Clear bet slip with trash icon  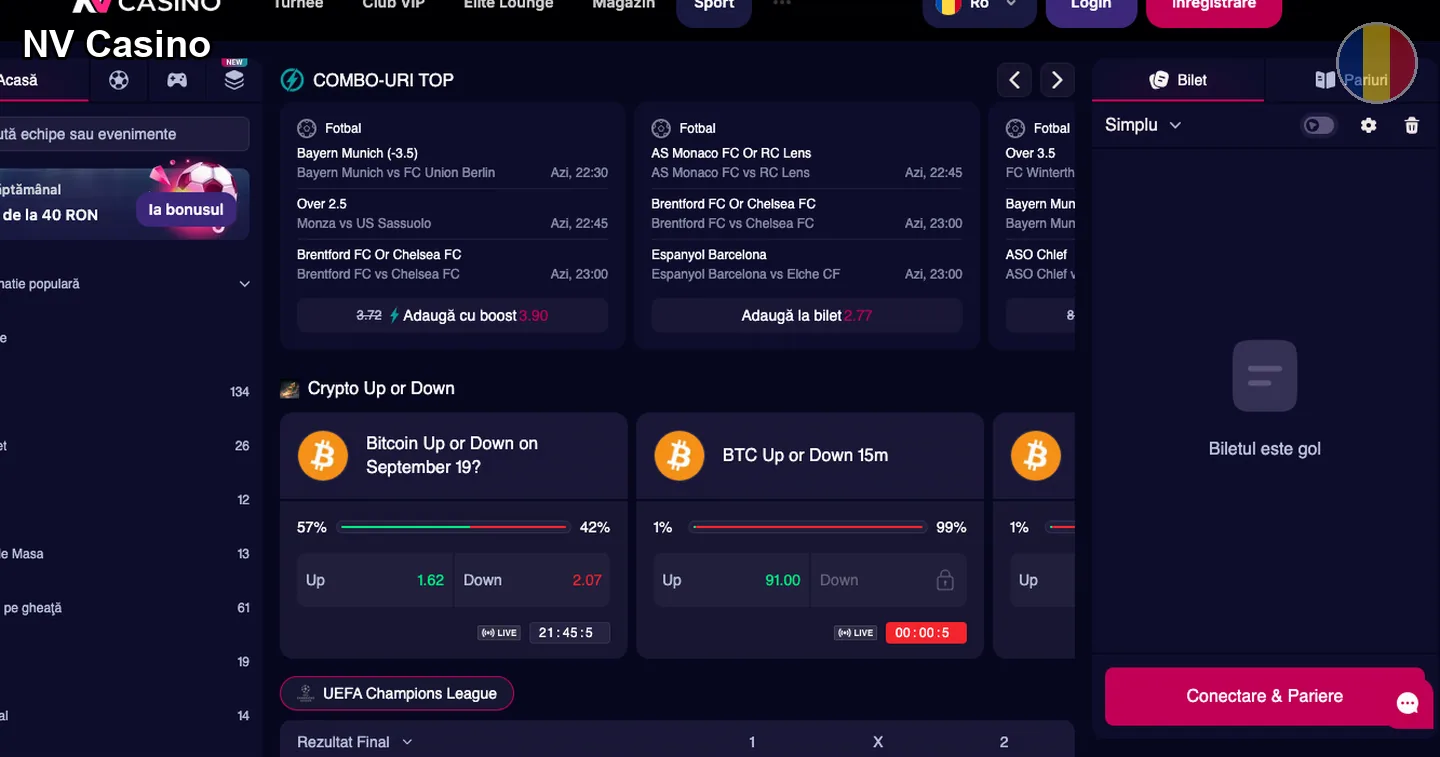(x=1412, y=125)
